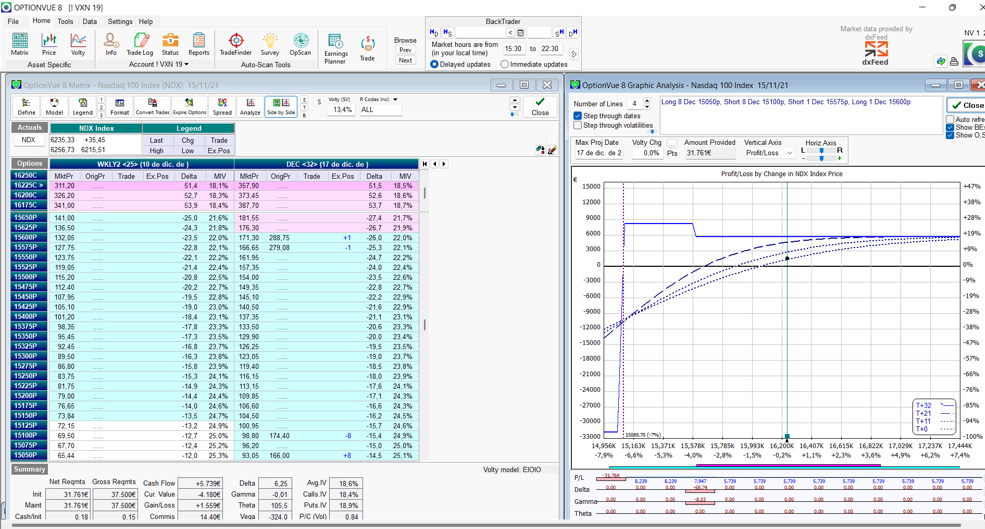Go to the next expiration column
The width and height of the screenshot is (985, 529).
click(x=444, y=164)
